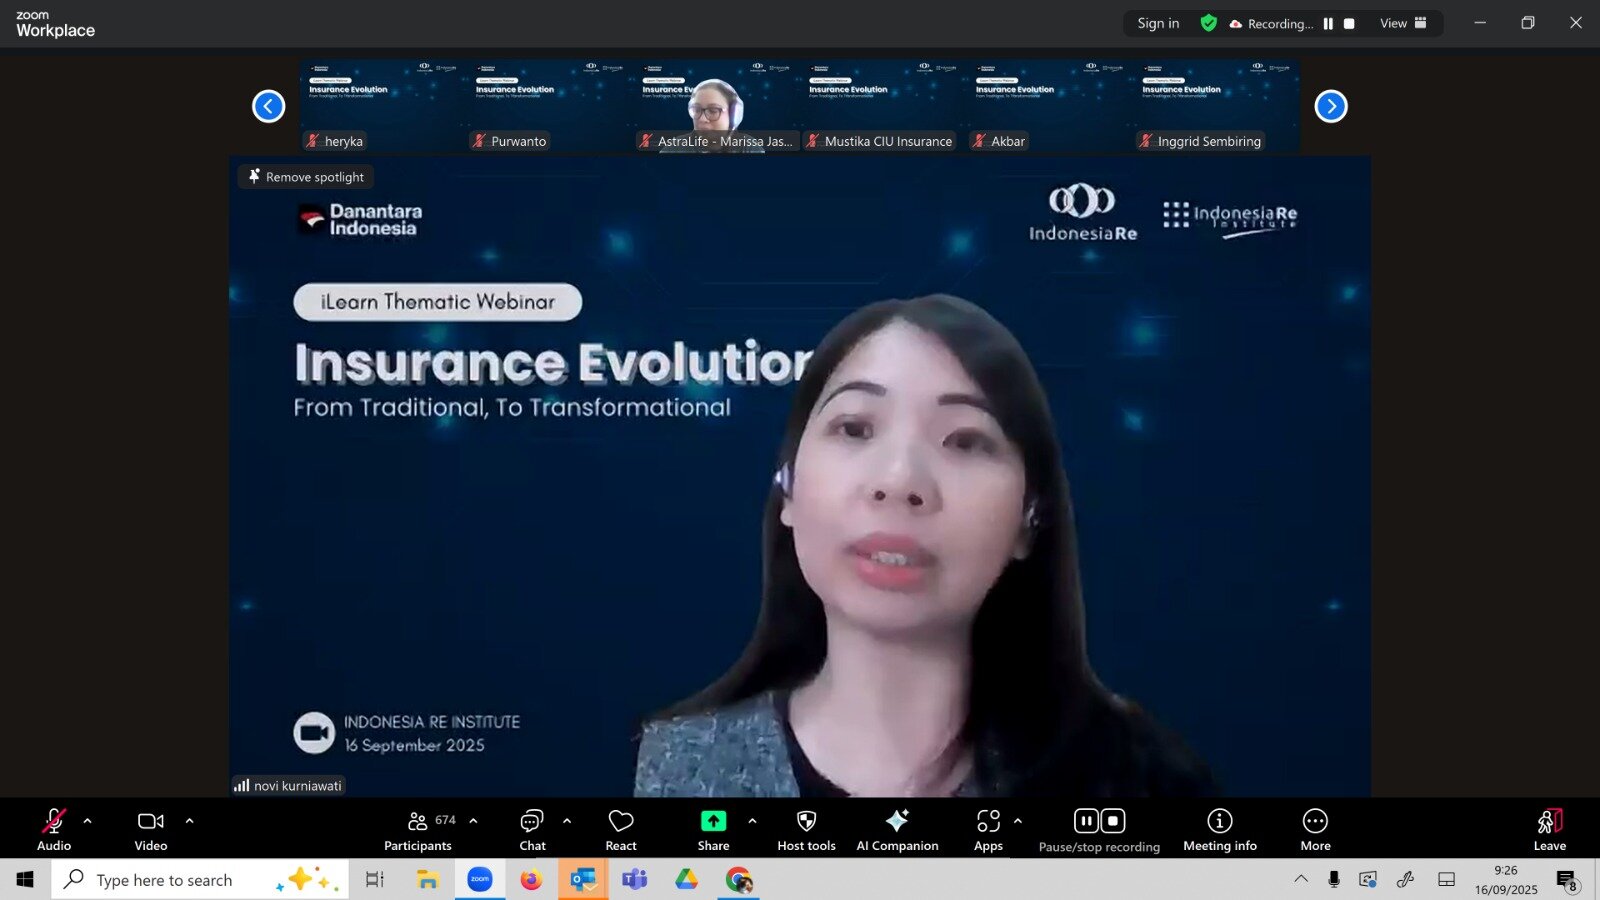Open the Chat panel
Image resolution: width=1600 pixels, height=900 pixels.
point(532,829)
